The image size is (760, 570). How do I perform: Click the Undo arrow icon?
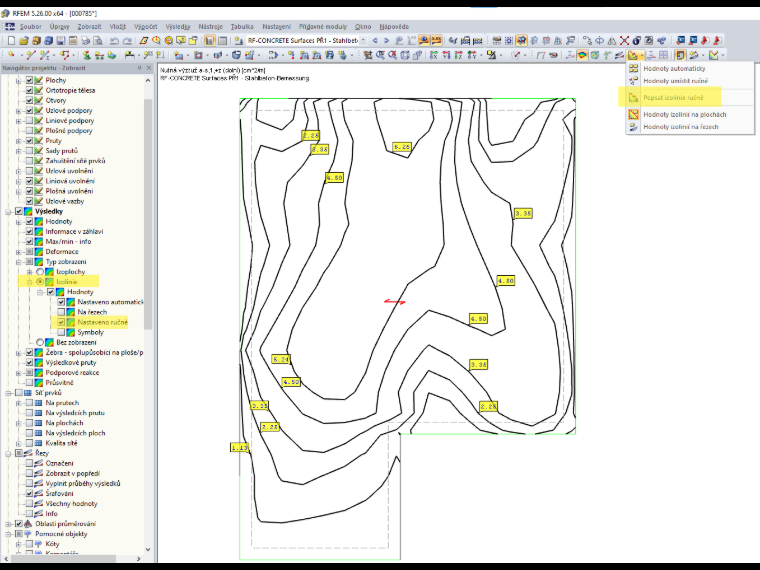pyautogui.click(x=114, y=41)
